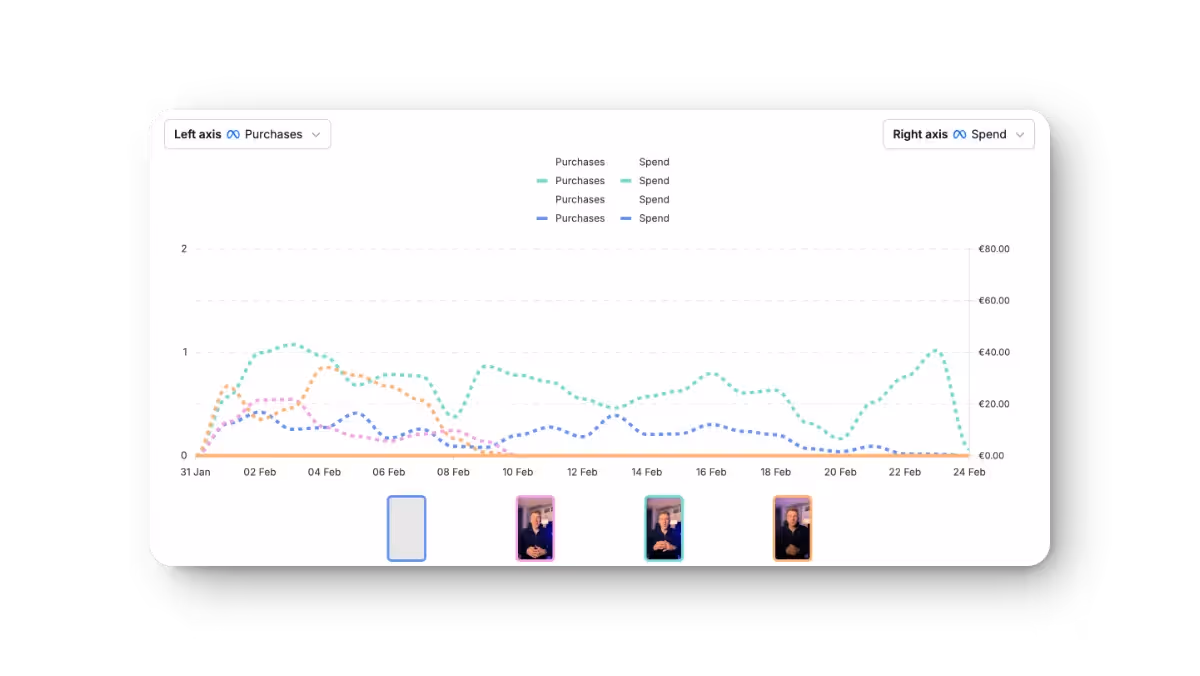Click the 12 Feb date label
Image resolution: width=1200 pixels, height=676 pixels.
point(582,472)
